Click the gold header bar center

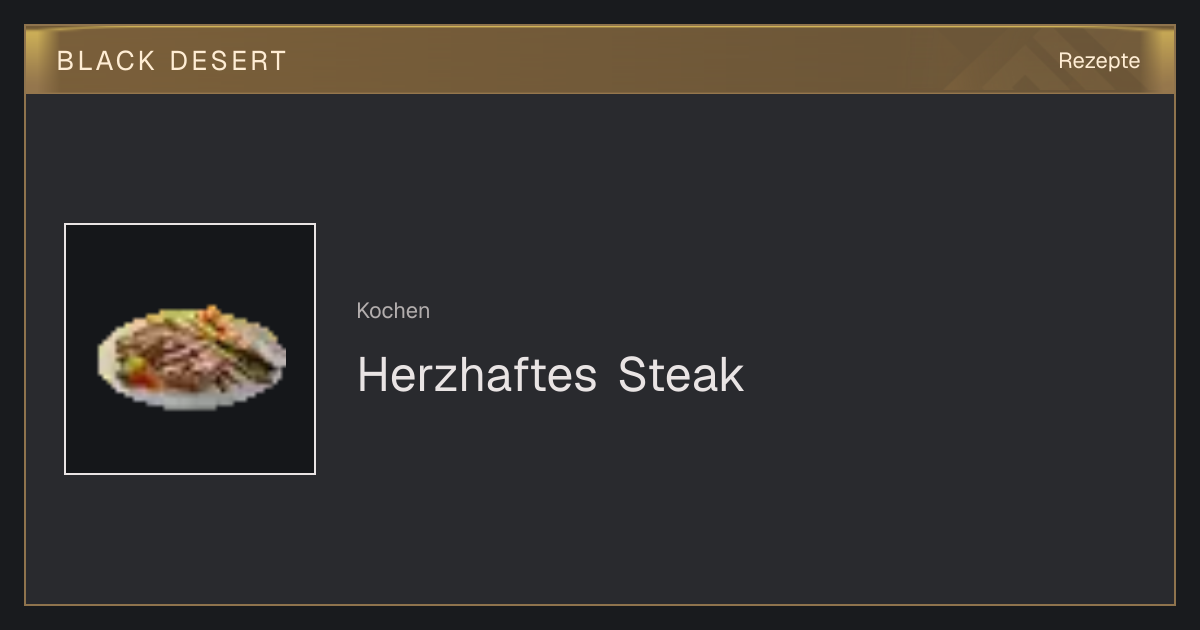point(600,60)
